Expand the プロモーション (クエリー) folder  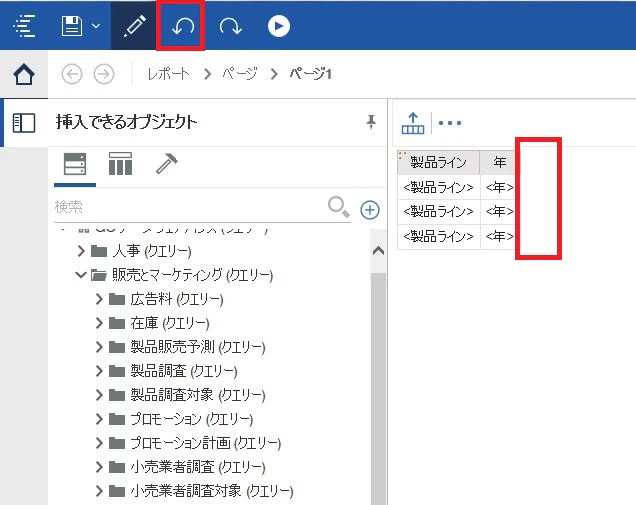point(99,419)
